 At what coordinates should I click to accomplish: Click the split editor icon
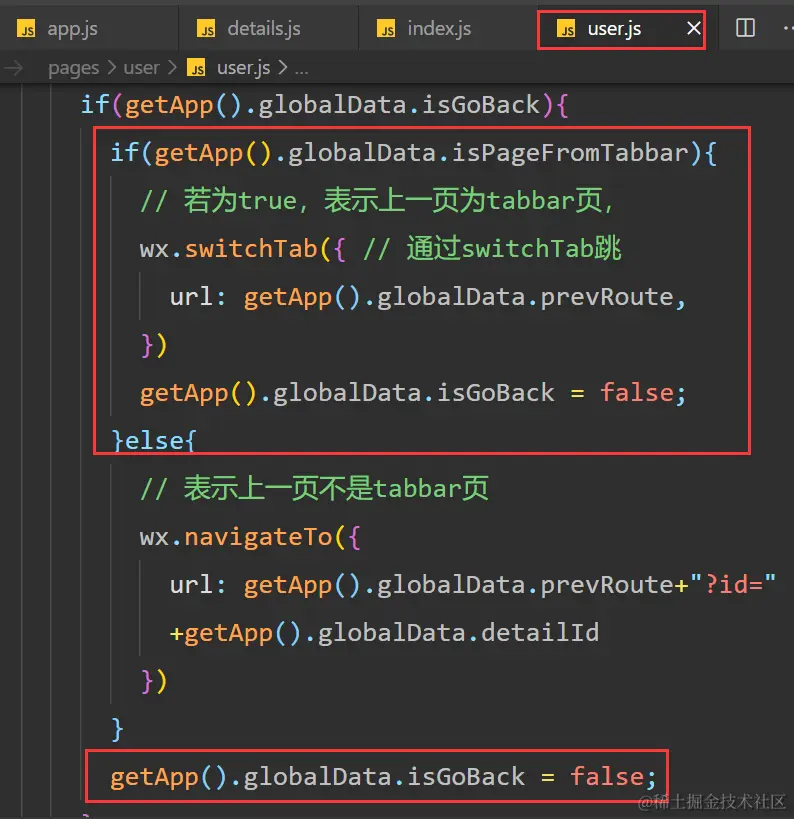point(745,28)
